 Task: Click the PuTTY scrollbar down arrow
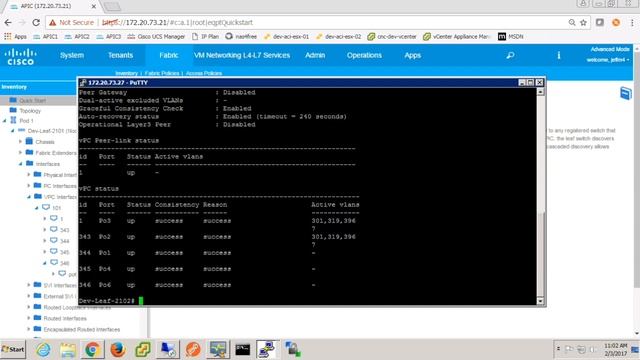click(x=540, y=301)
